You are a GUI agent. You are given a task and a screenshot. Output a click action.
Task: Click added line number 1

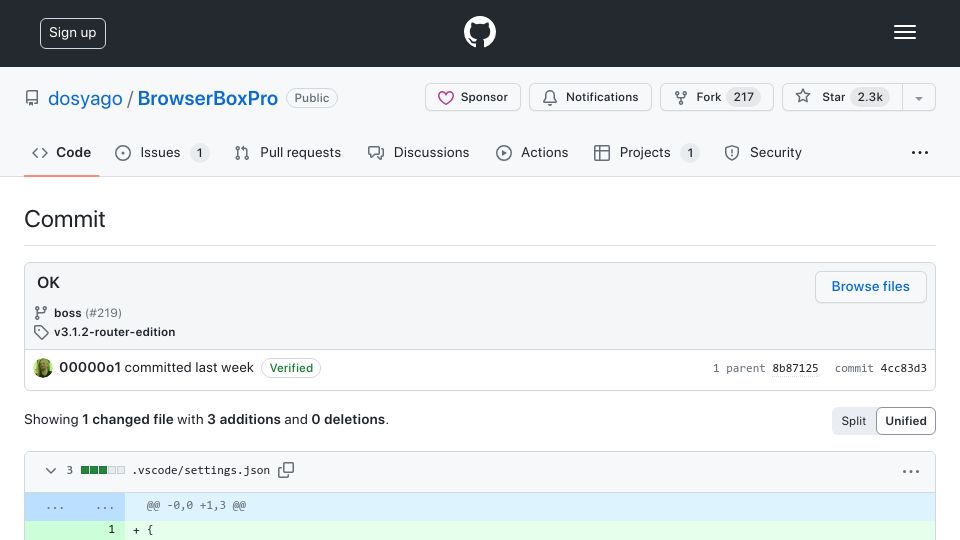point(111,530)
